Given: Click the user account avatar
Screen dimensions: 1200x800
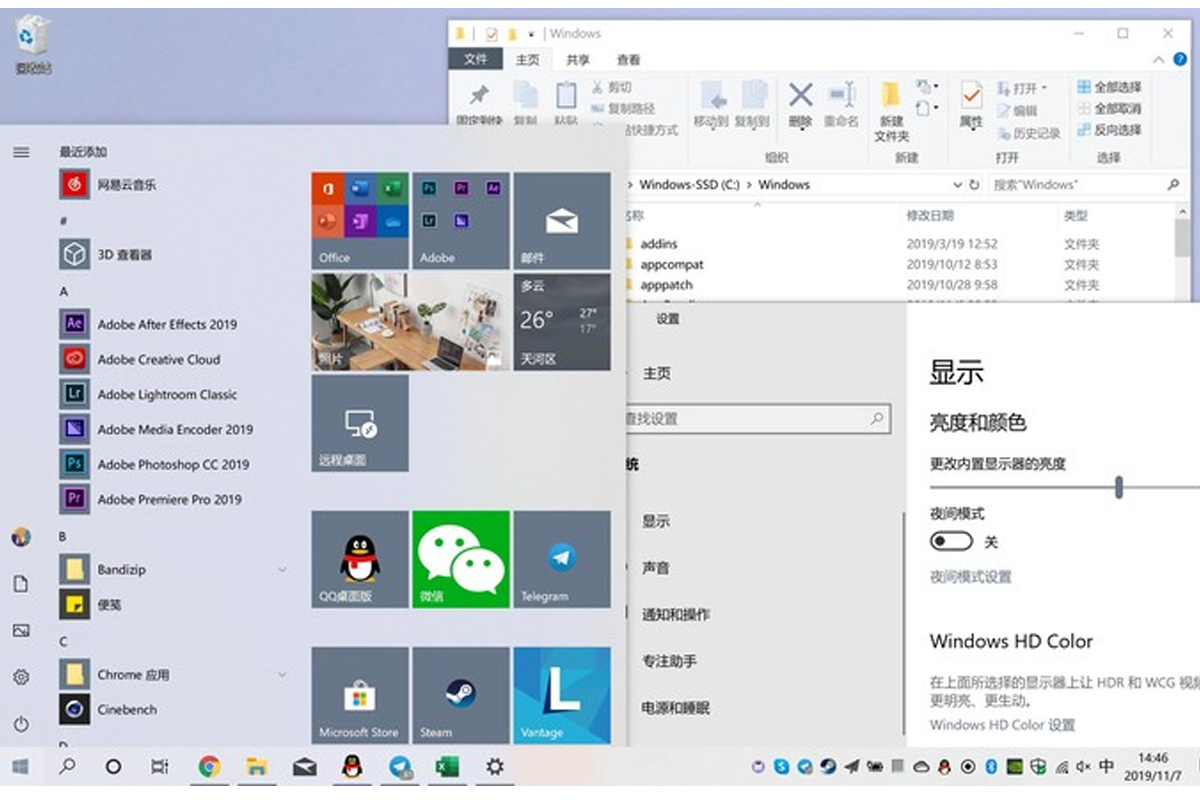Looking at the screenshot, I should click(x=21, y=537).
